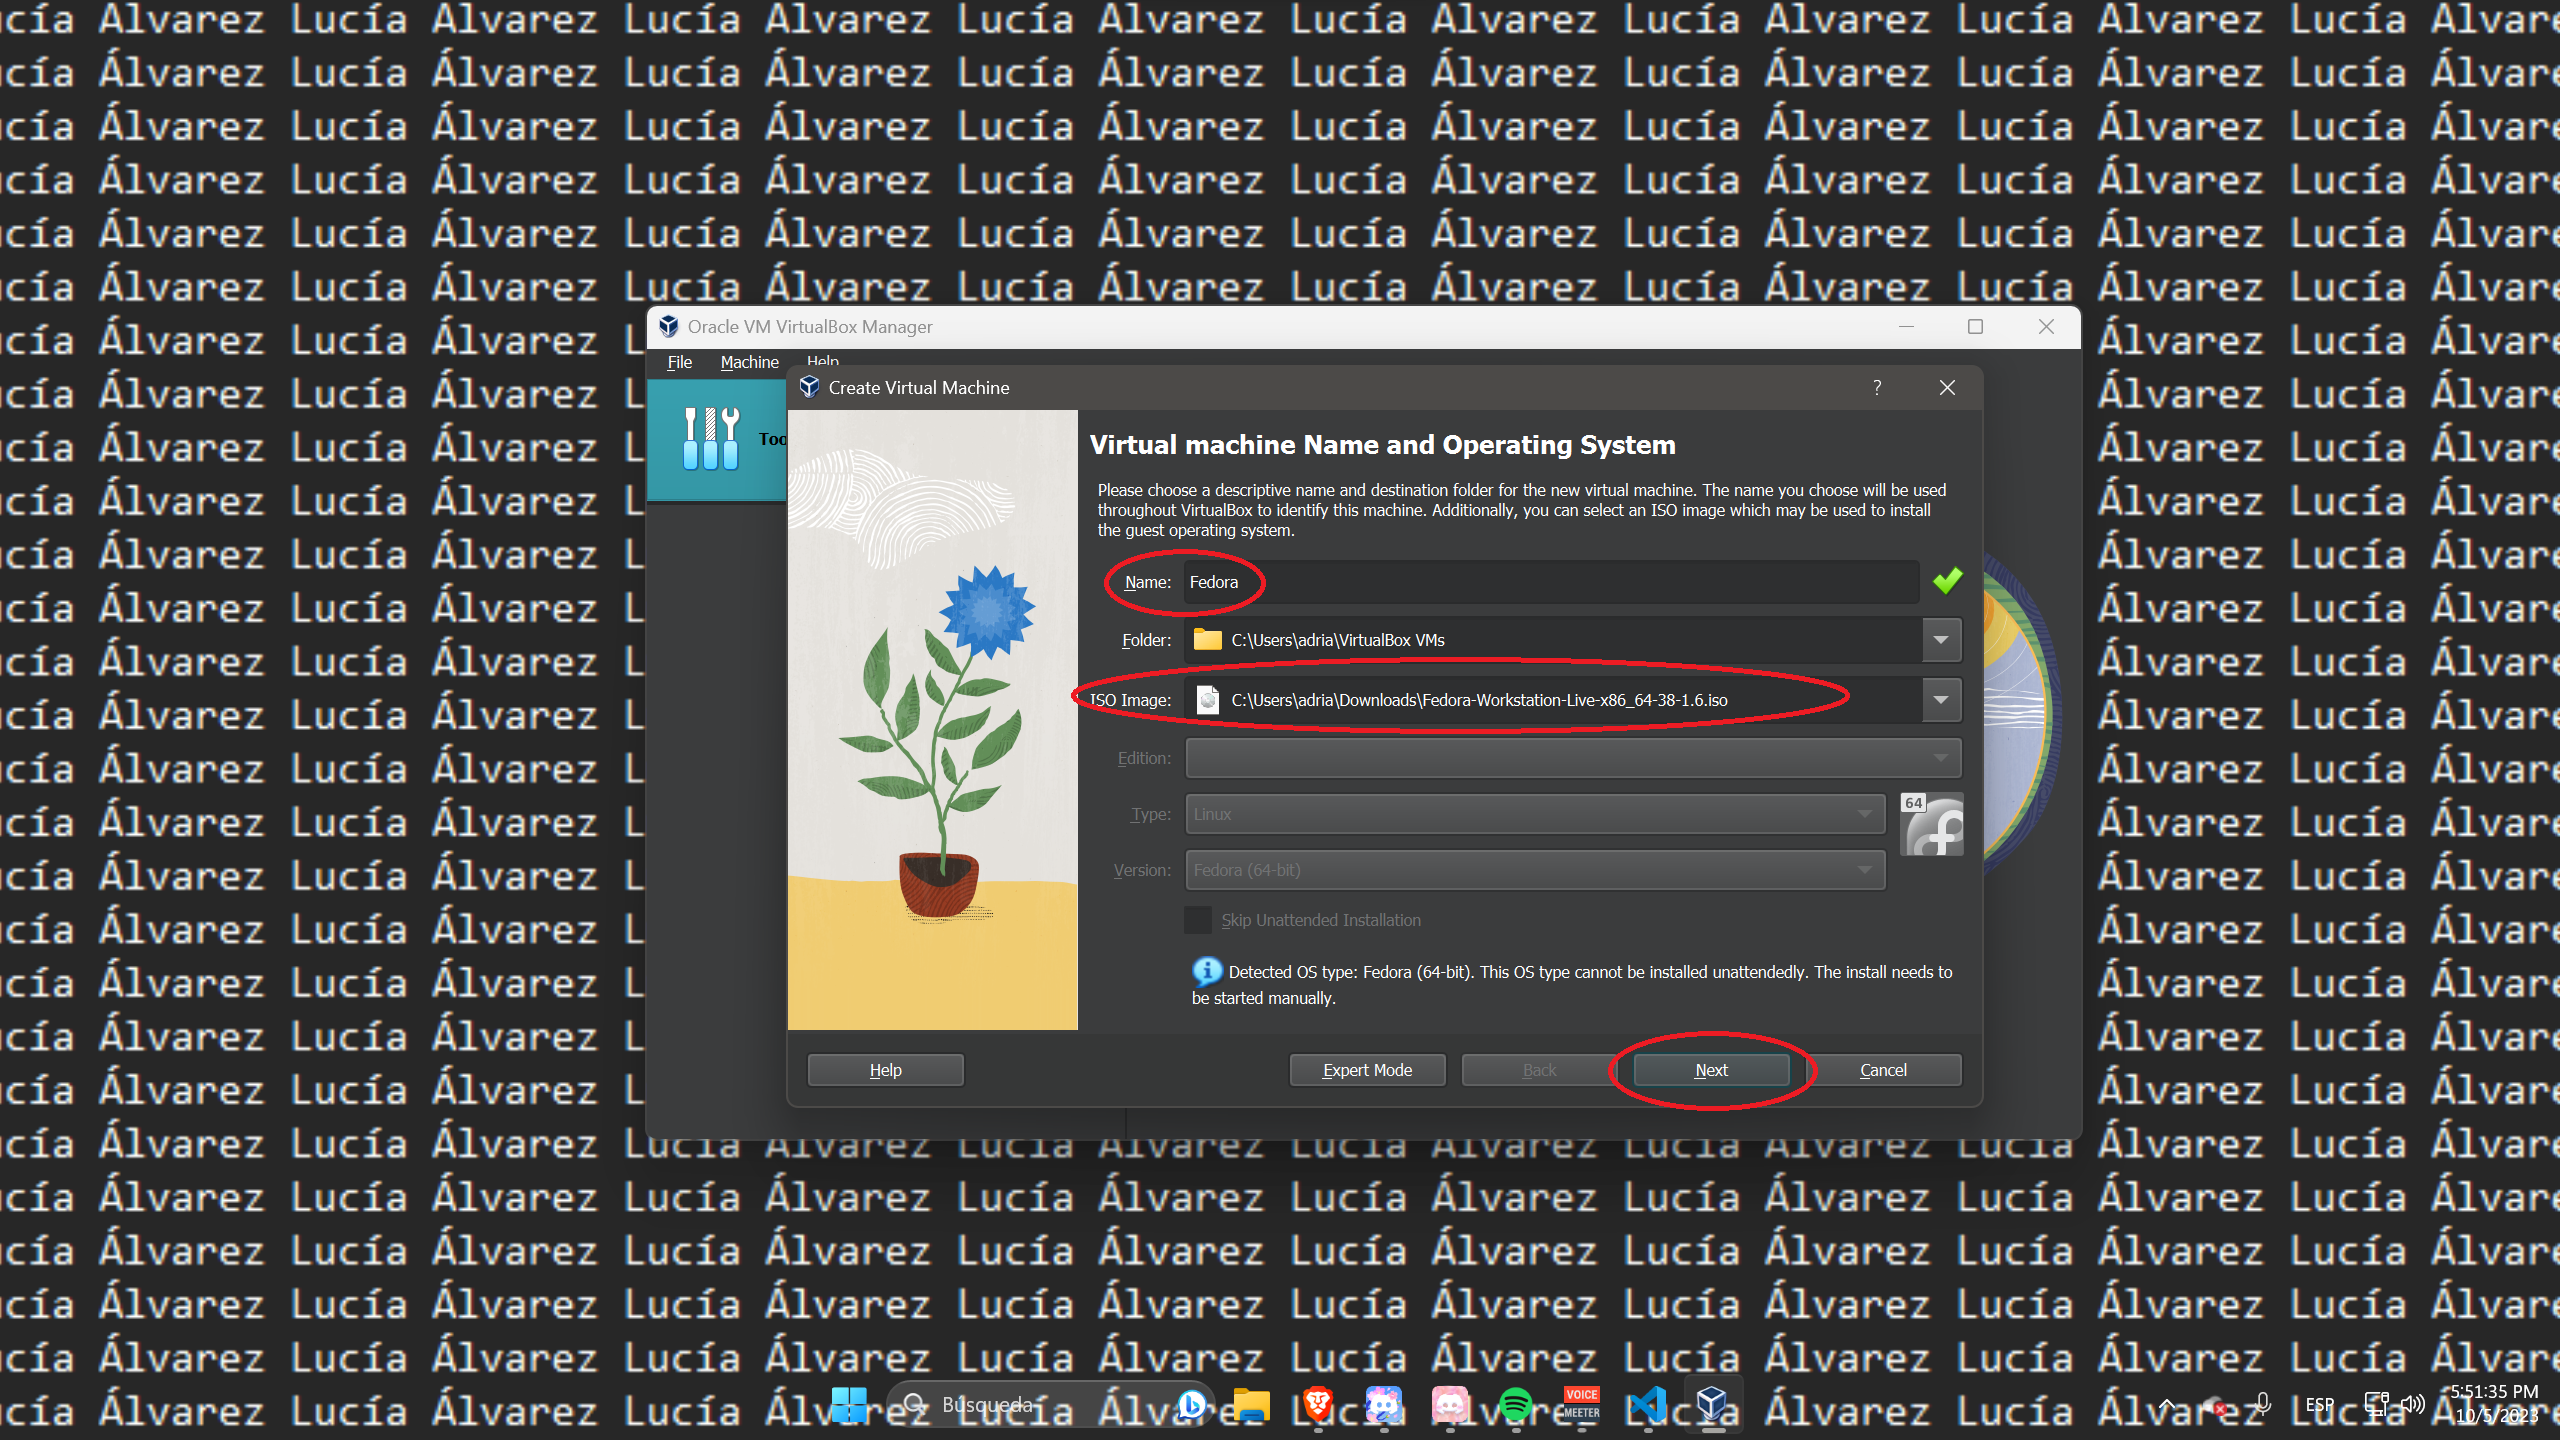
Task: Expand the ISO Image dropdown arrow
Action: 1941,700
